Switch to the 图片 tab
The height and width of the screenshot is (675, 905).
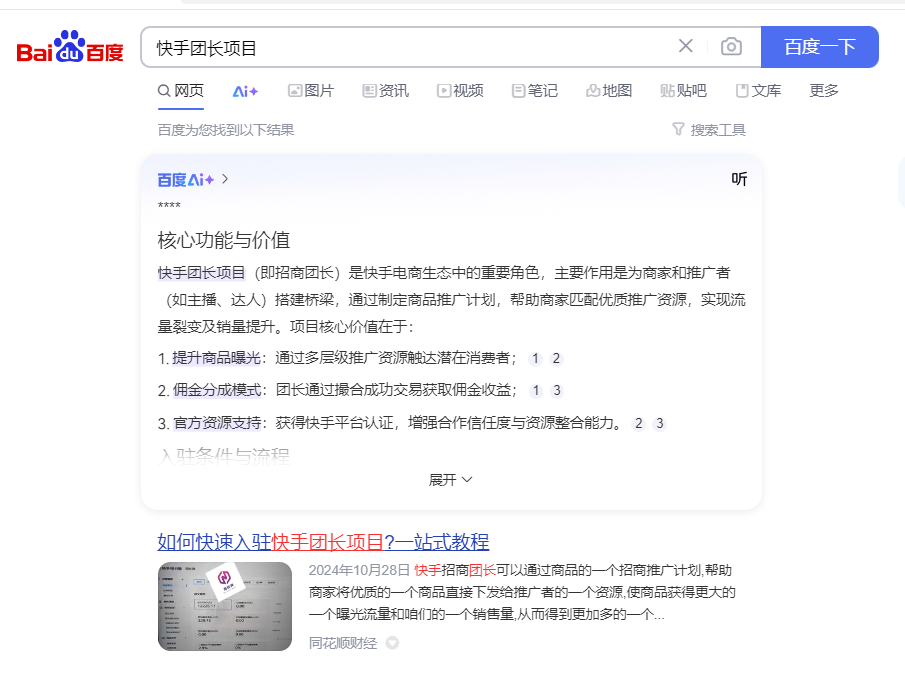point(311,91)
